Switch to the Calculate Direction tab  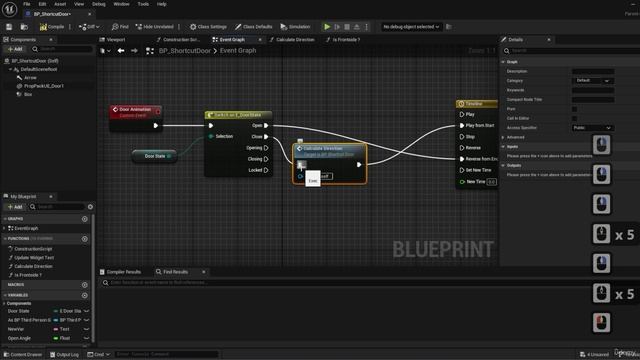pos(292,40)
